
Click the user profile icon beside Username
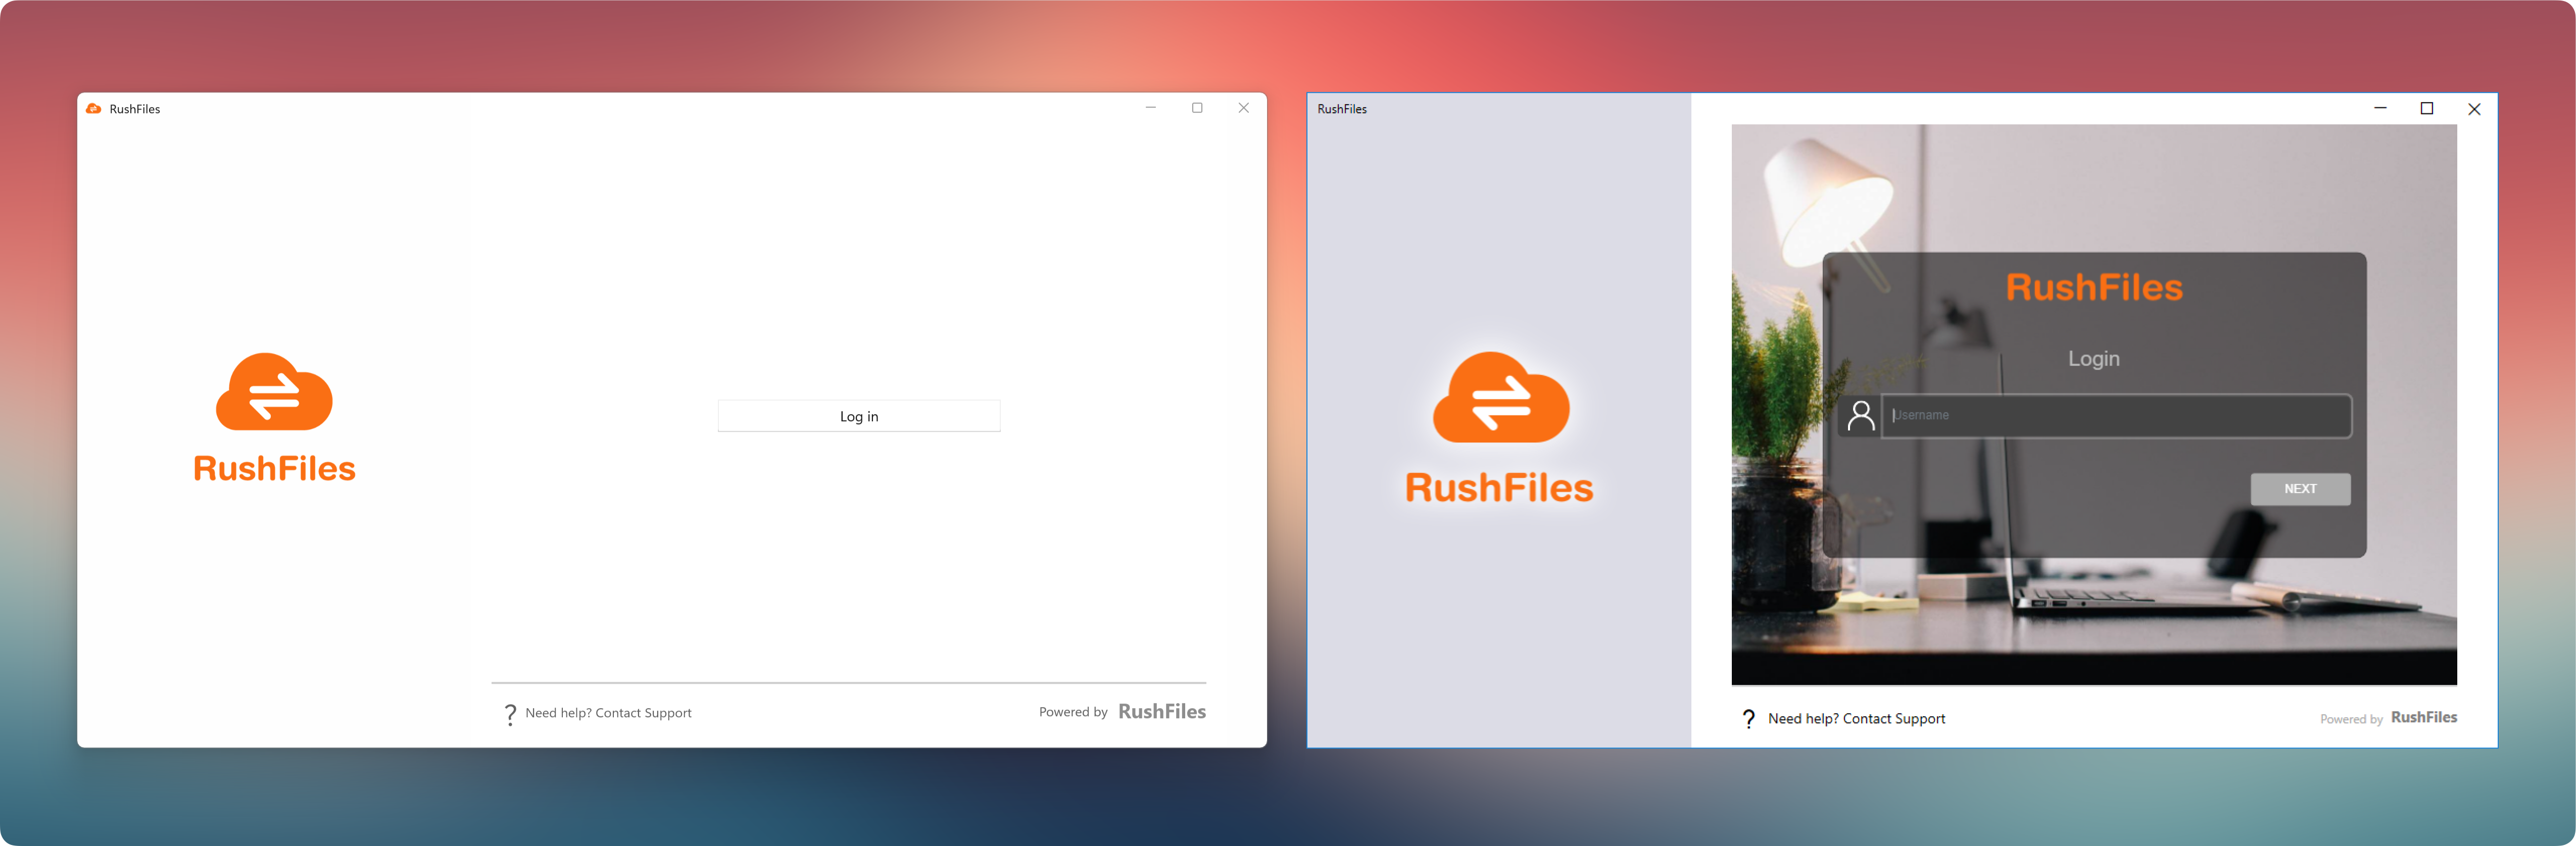coord(1860,415)
